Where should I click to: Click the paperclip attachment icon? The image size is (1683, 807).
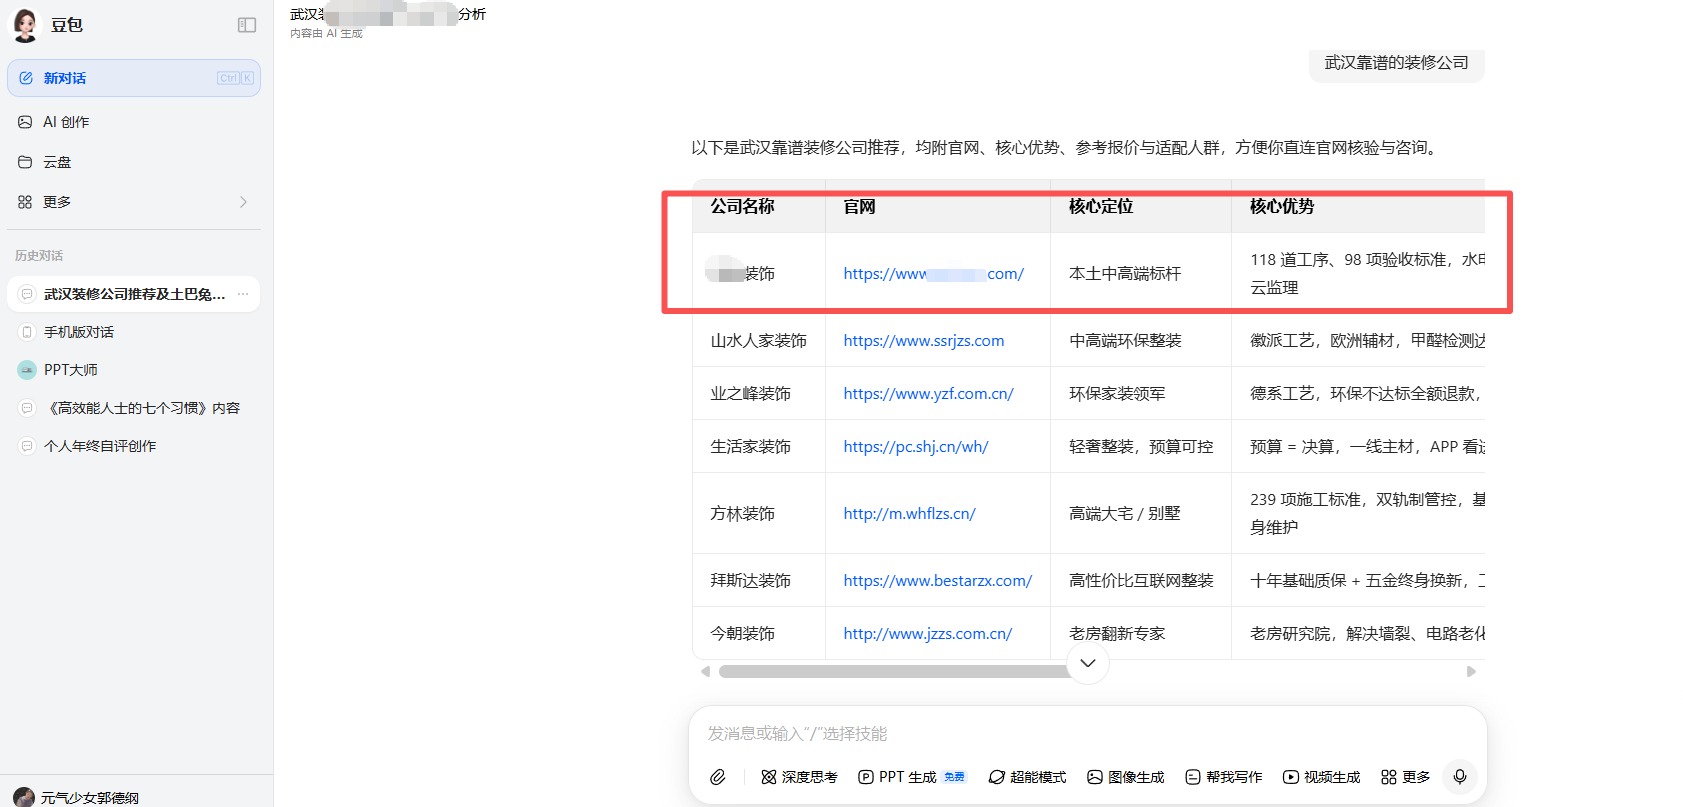[x=718, y=777]
